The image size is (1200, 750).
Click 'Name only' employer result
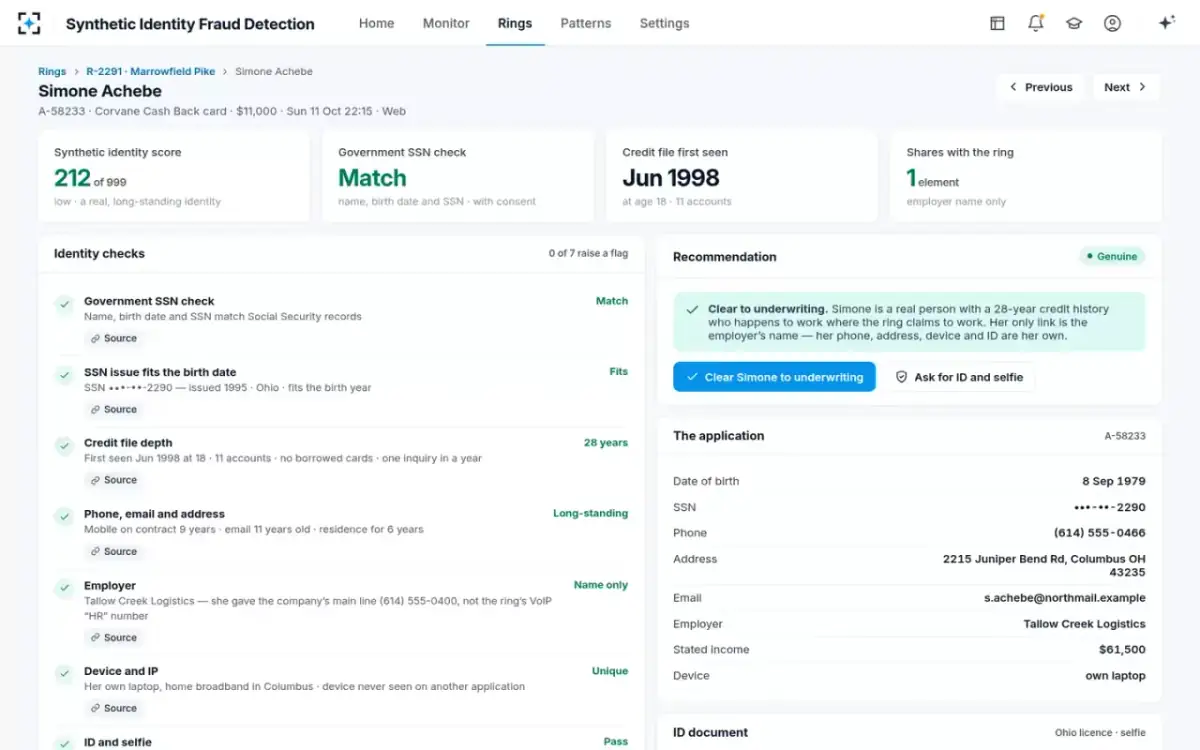601,585
